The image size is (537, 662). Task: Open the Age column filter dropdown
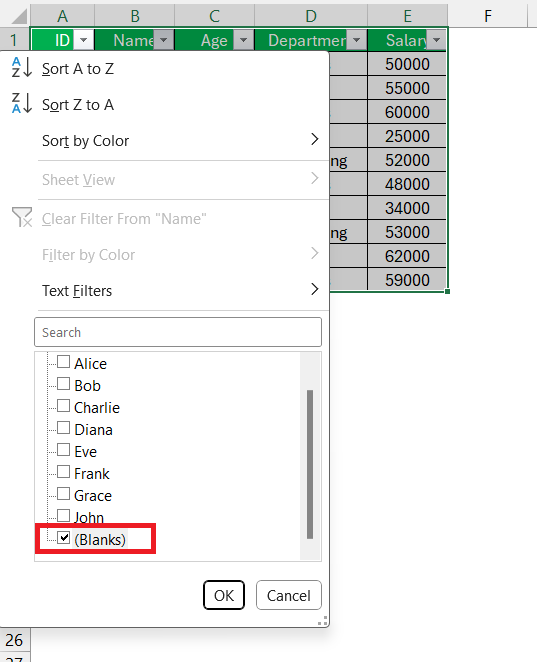[243, 40]
